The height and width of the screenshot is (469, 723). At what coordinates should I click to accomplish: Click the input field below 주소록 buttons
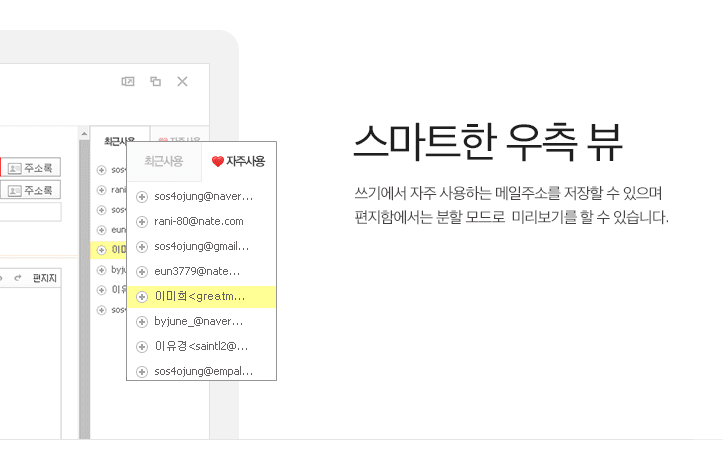[x=30, y=212]
